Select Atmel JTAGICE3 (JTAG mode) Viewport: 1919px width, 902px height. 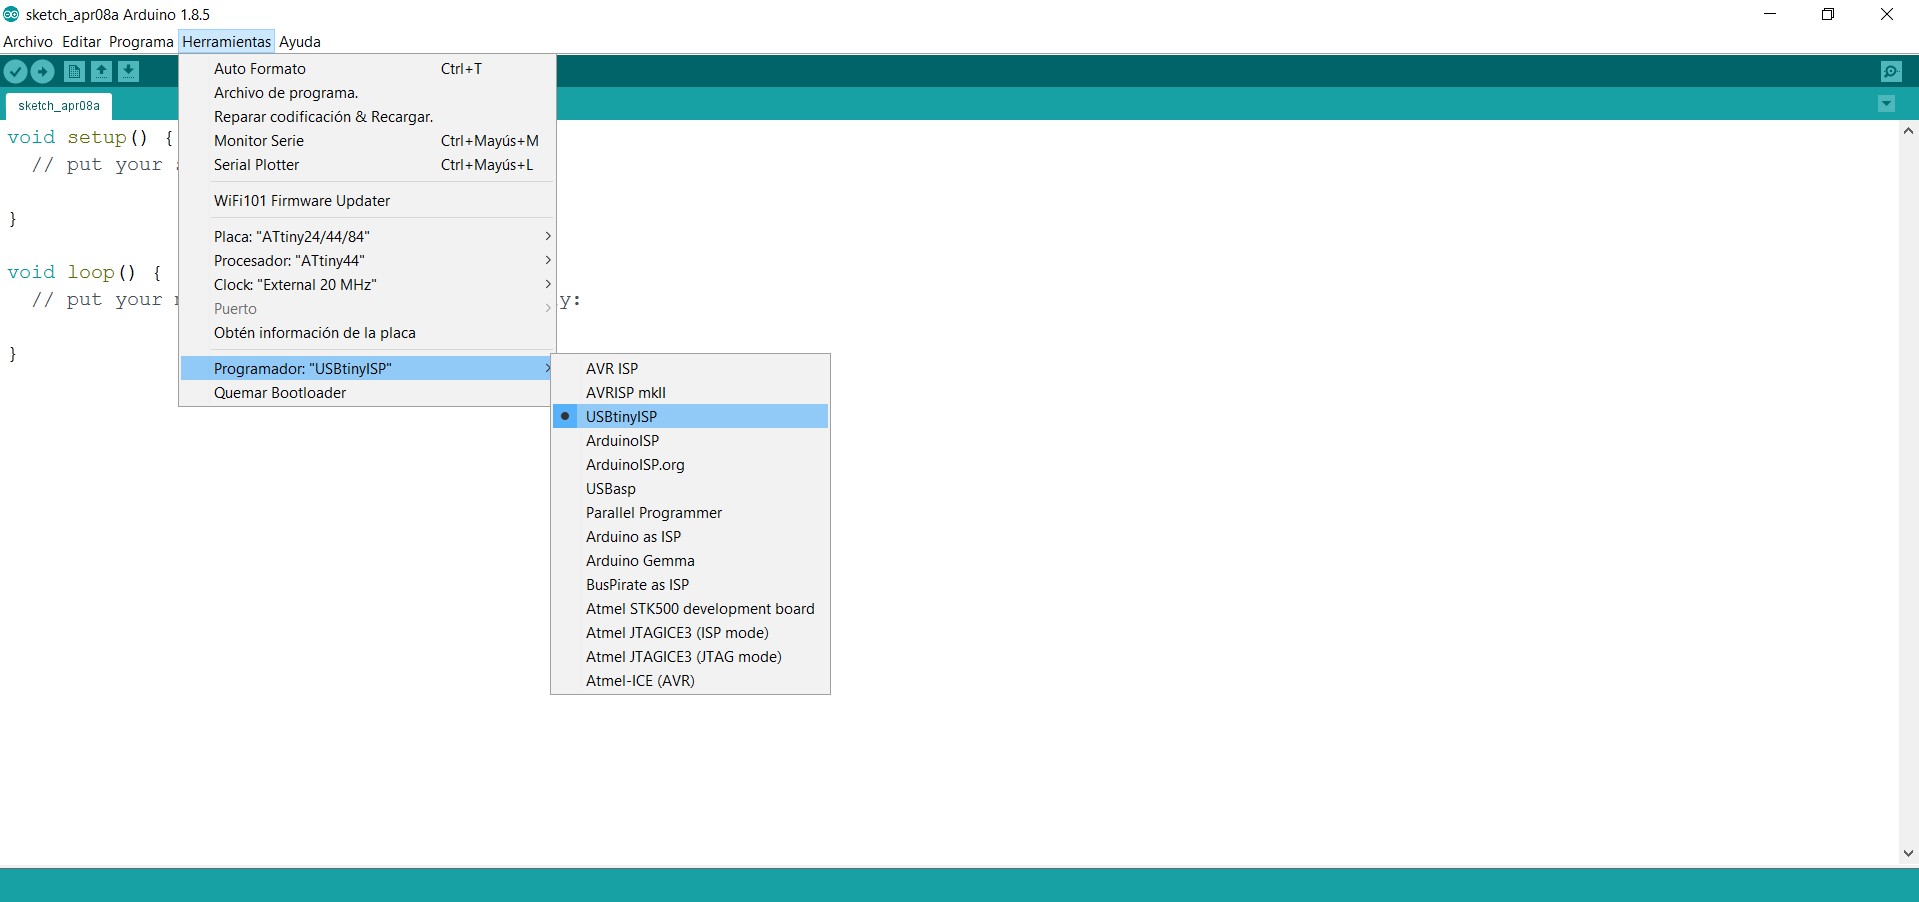coord(690,656)
